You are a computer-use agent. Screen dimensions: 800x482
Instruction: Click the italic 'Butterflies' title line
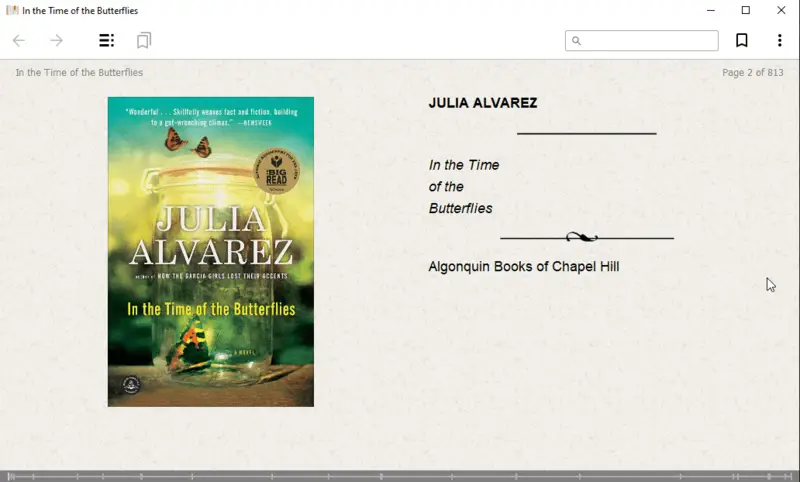461,208
